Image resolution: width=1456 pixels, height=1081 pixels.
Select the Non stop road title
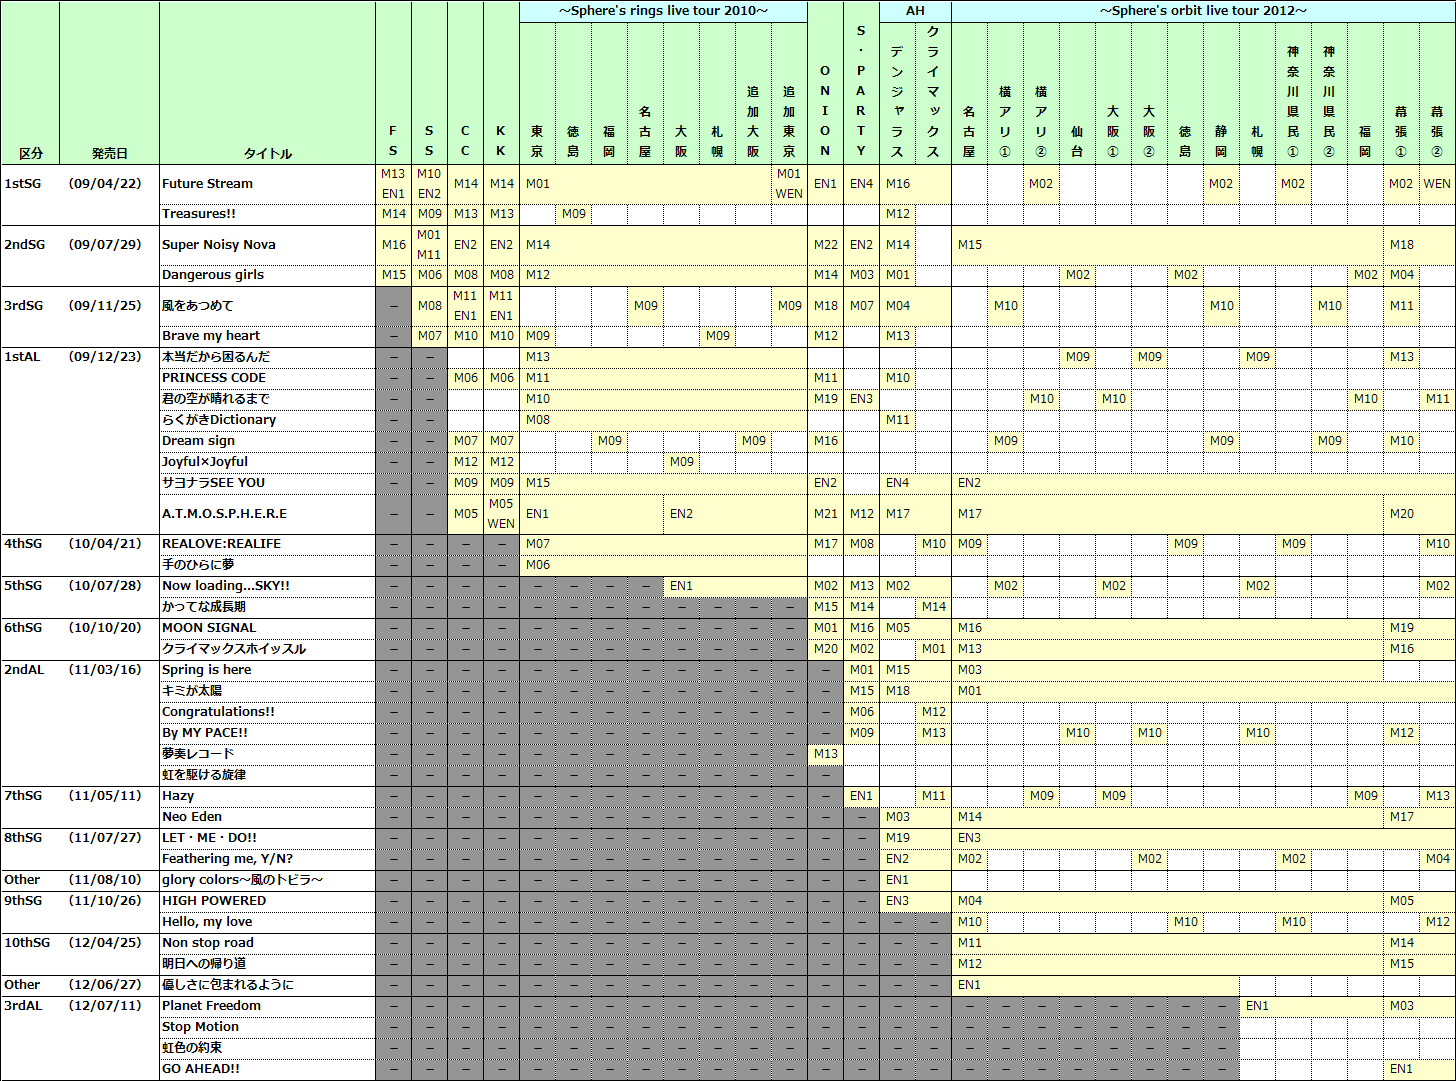(x=208, y=943)
